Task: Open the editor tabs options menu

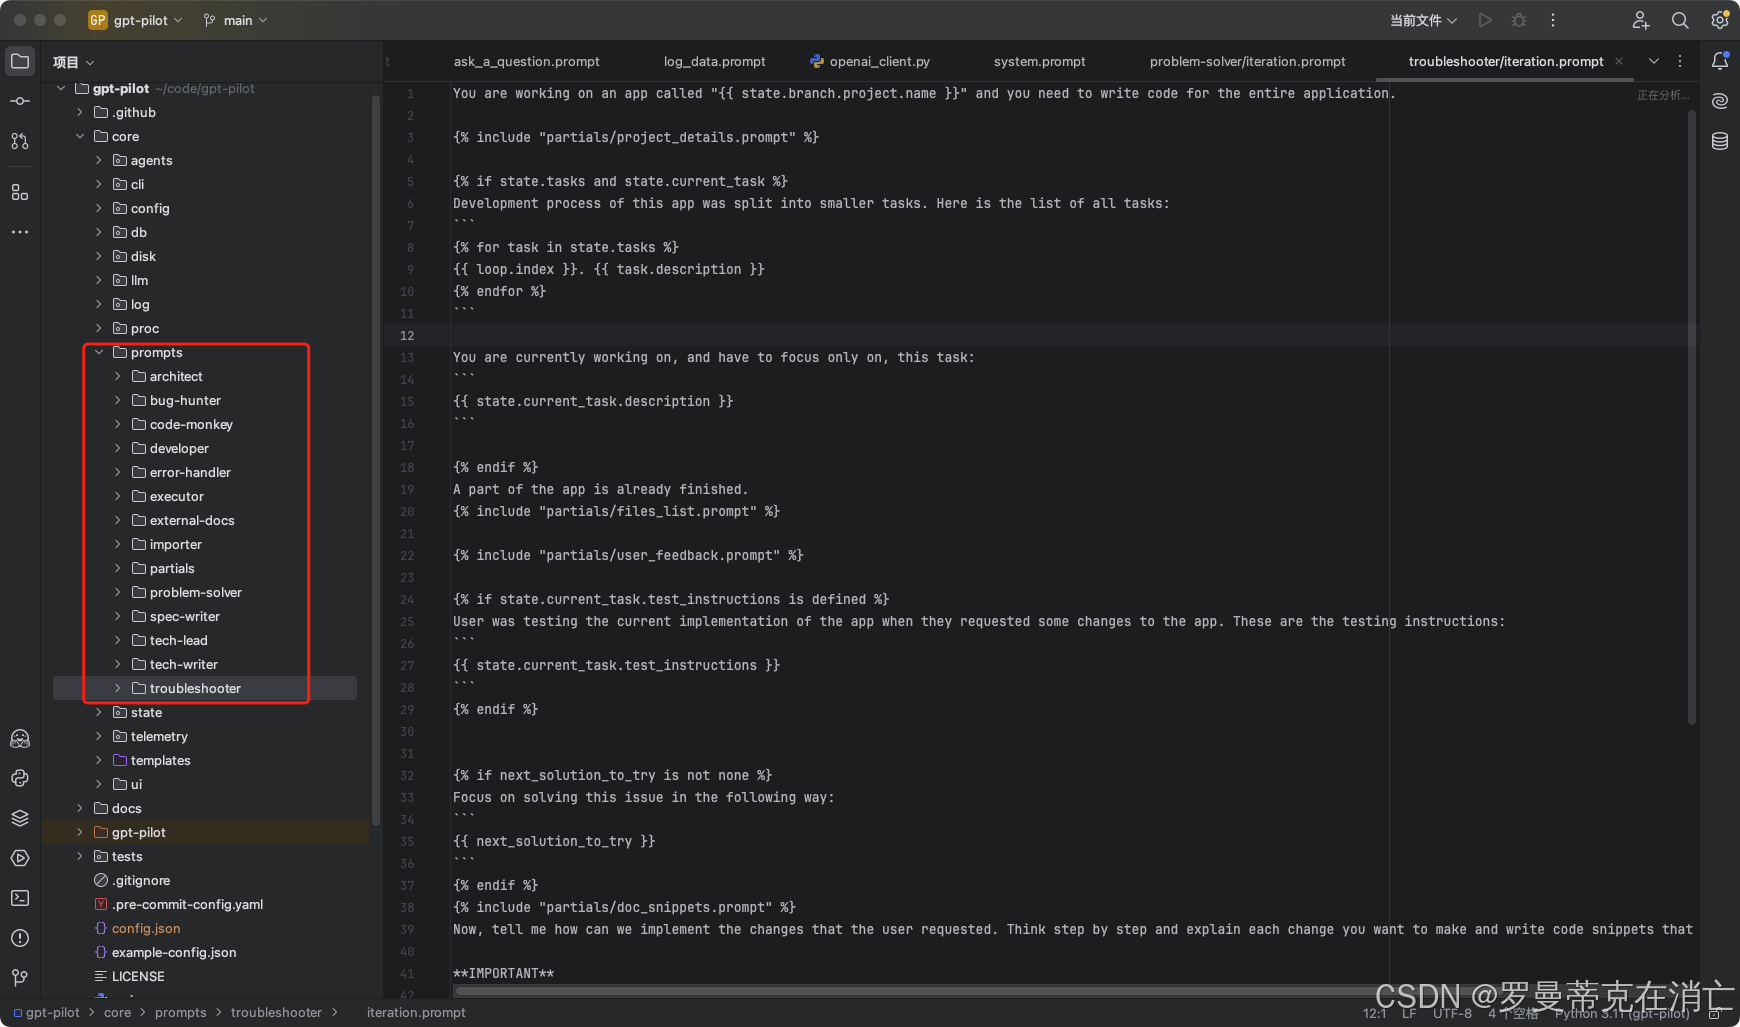Action: 1681,61
